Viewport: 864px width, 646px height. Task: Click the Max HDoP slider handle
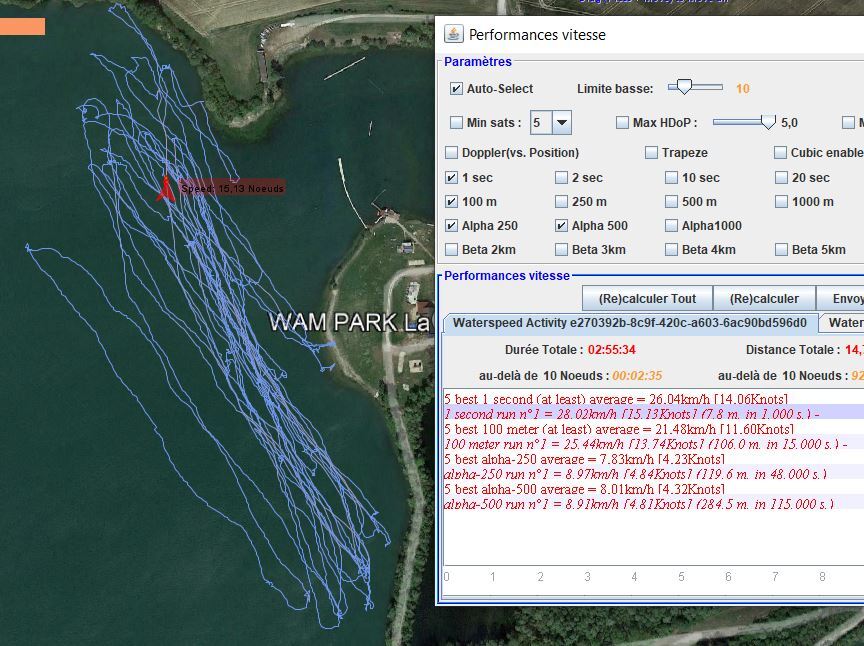pos(768,122)
